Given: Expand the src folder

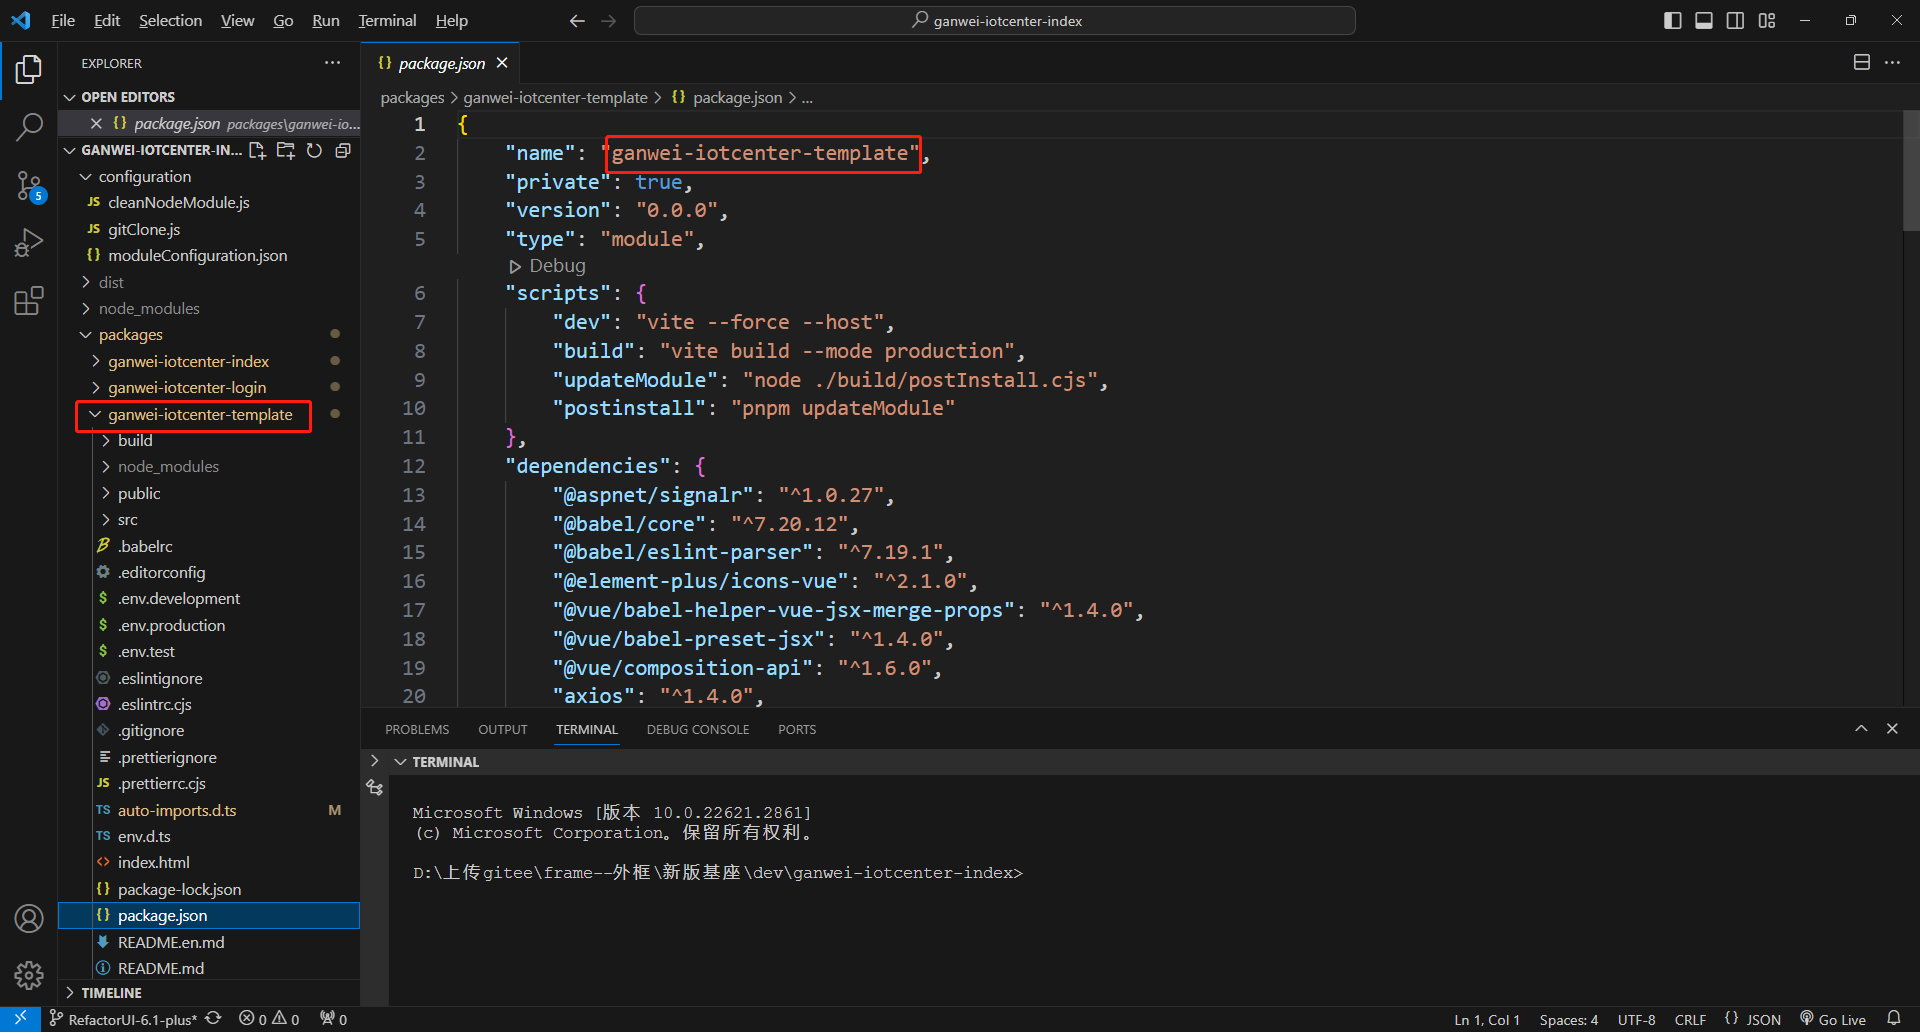Looking at the screenshot, I should pos(127,520).
